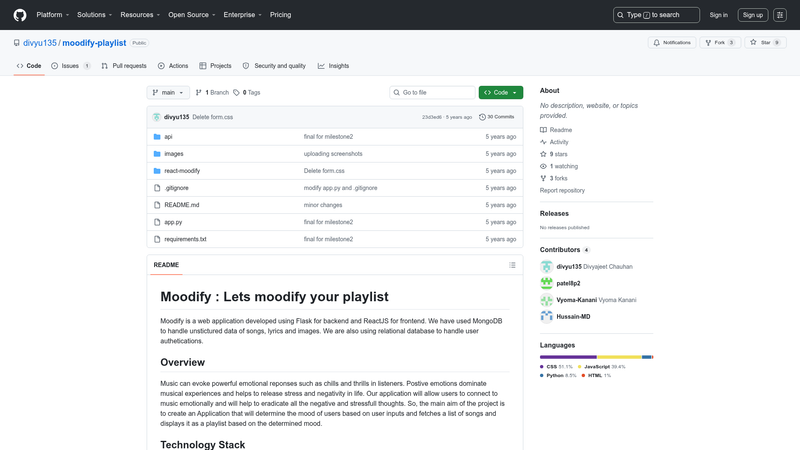Open the .gitignore file
The image size is (800, 450).
pyautogui.click(x=177, y=188)
